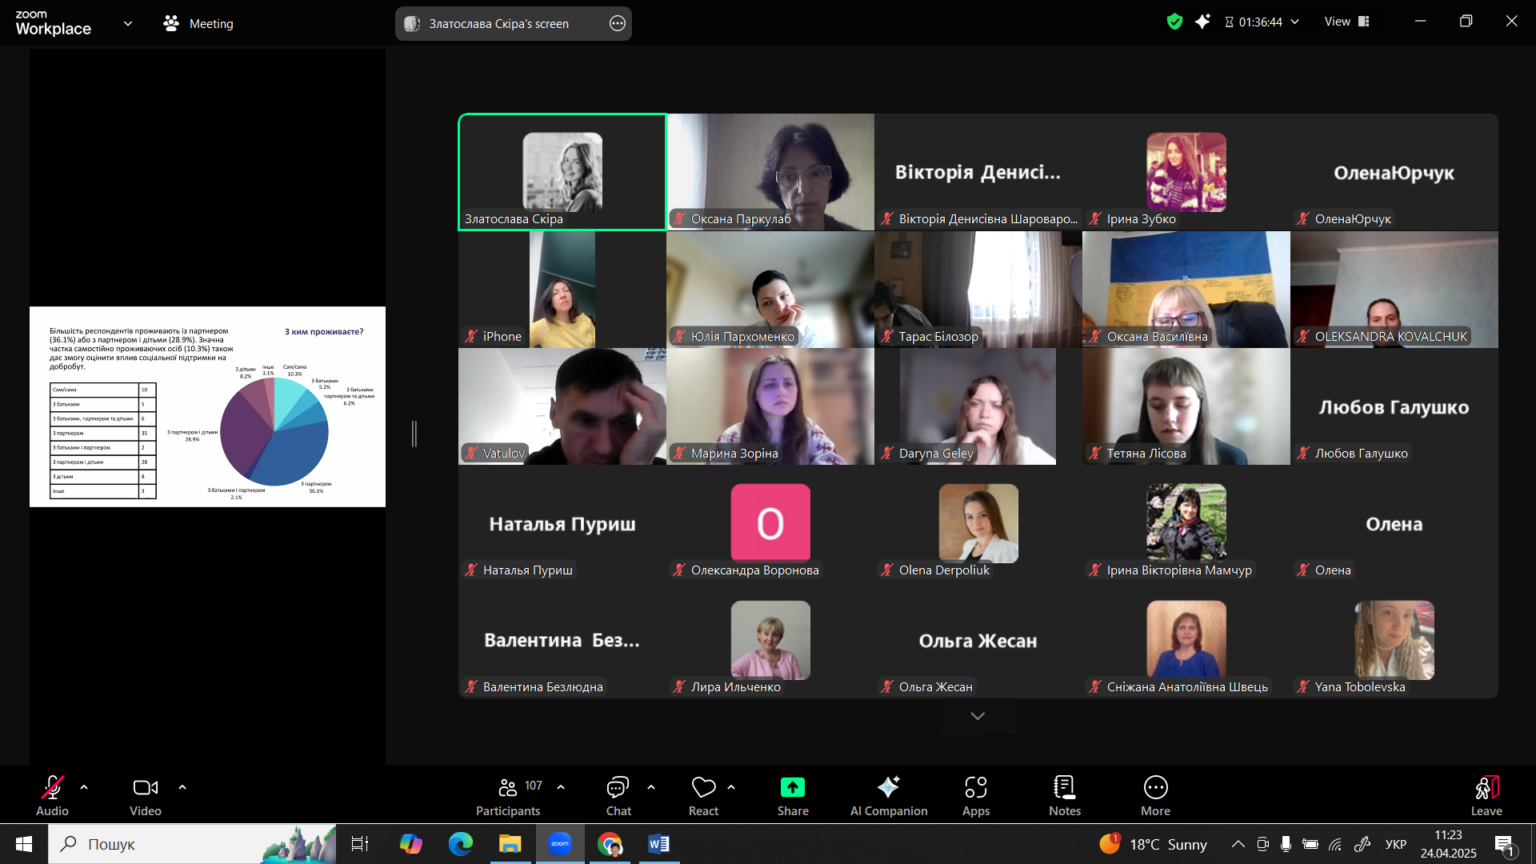Screen dimensions: 1536x864
Task: Open the Meeting menu at top
Action: (x=198, y=23)
